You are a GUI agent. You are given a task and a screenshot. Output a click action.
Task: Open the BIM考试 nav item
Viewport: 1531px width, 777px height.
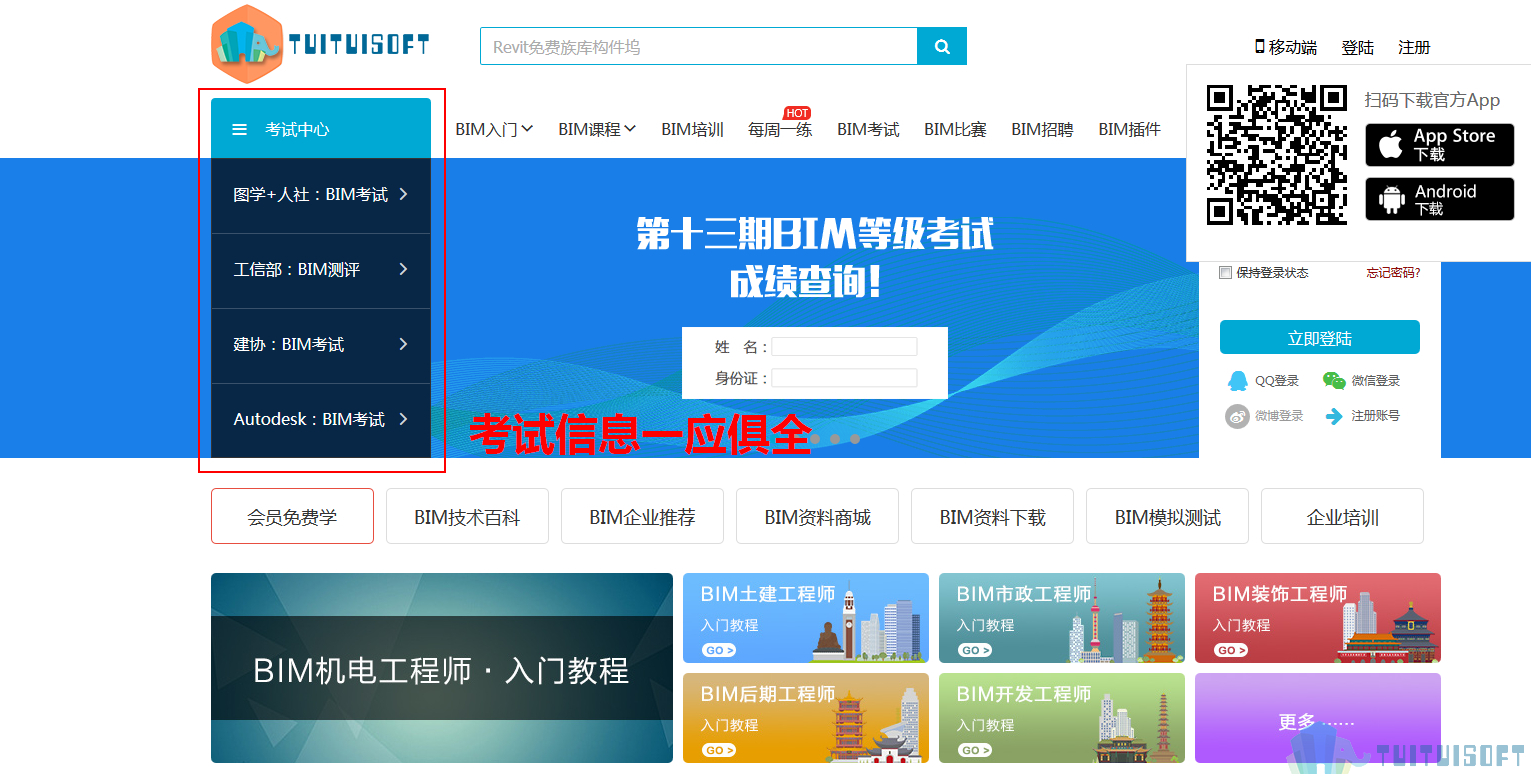coord(868,129)
